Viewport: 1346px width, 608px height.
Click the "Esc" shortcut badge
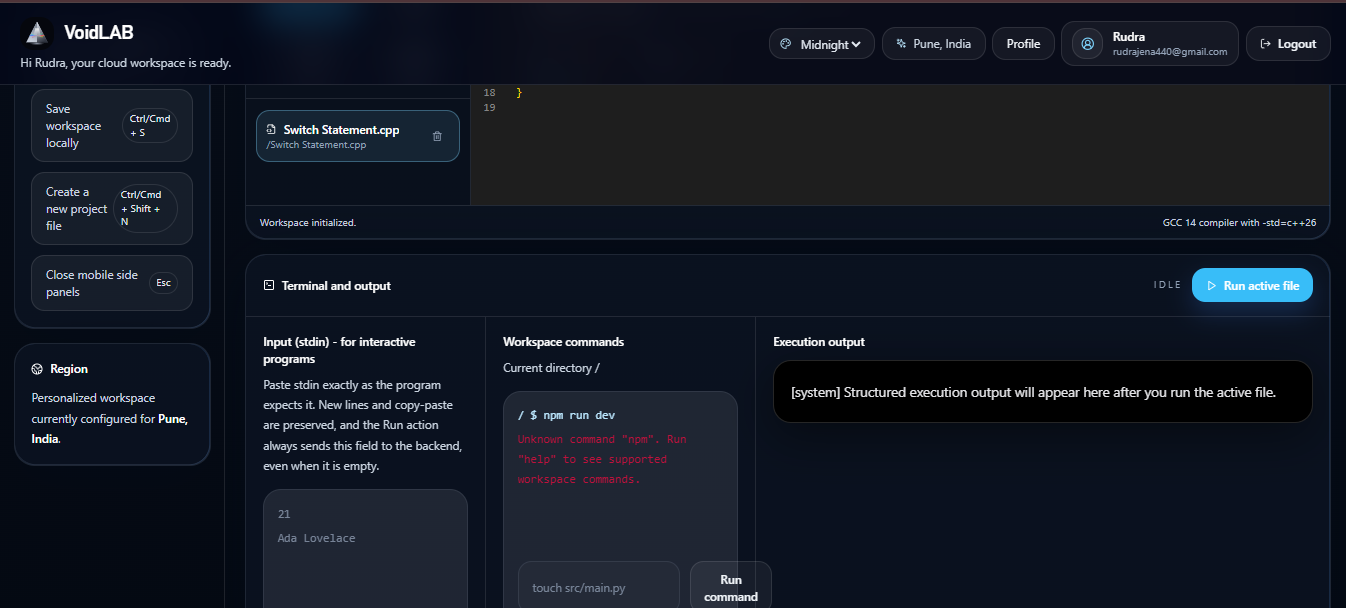click(163, 283)
